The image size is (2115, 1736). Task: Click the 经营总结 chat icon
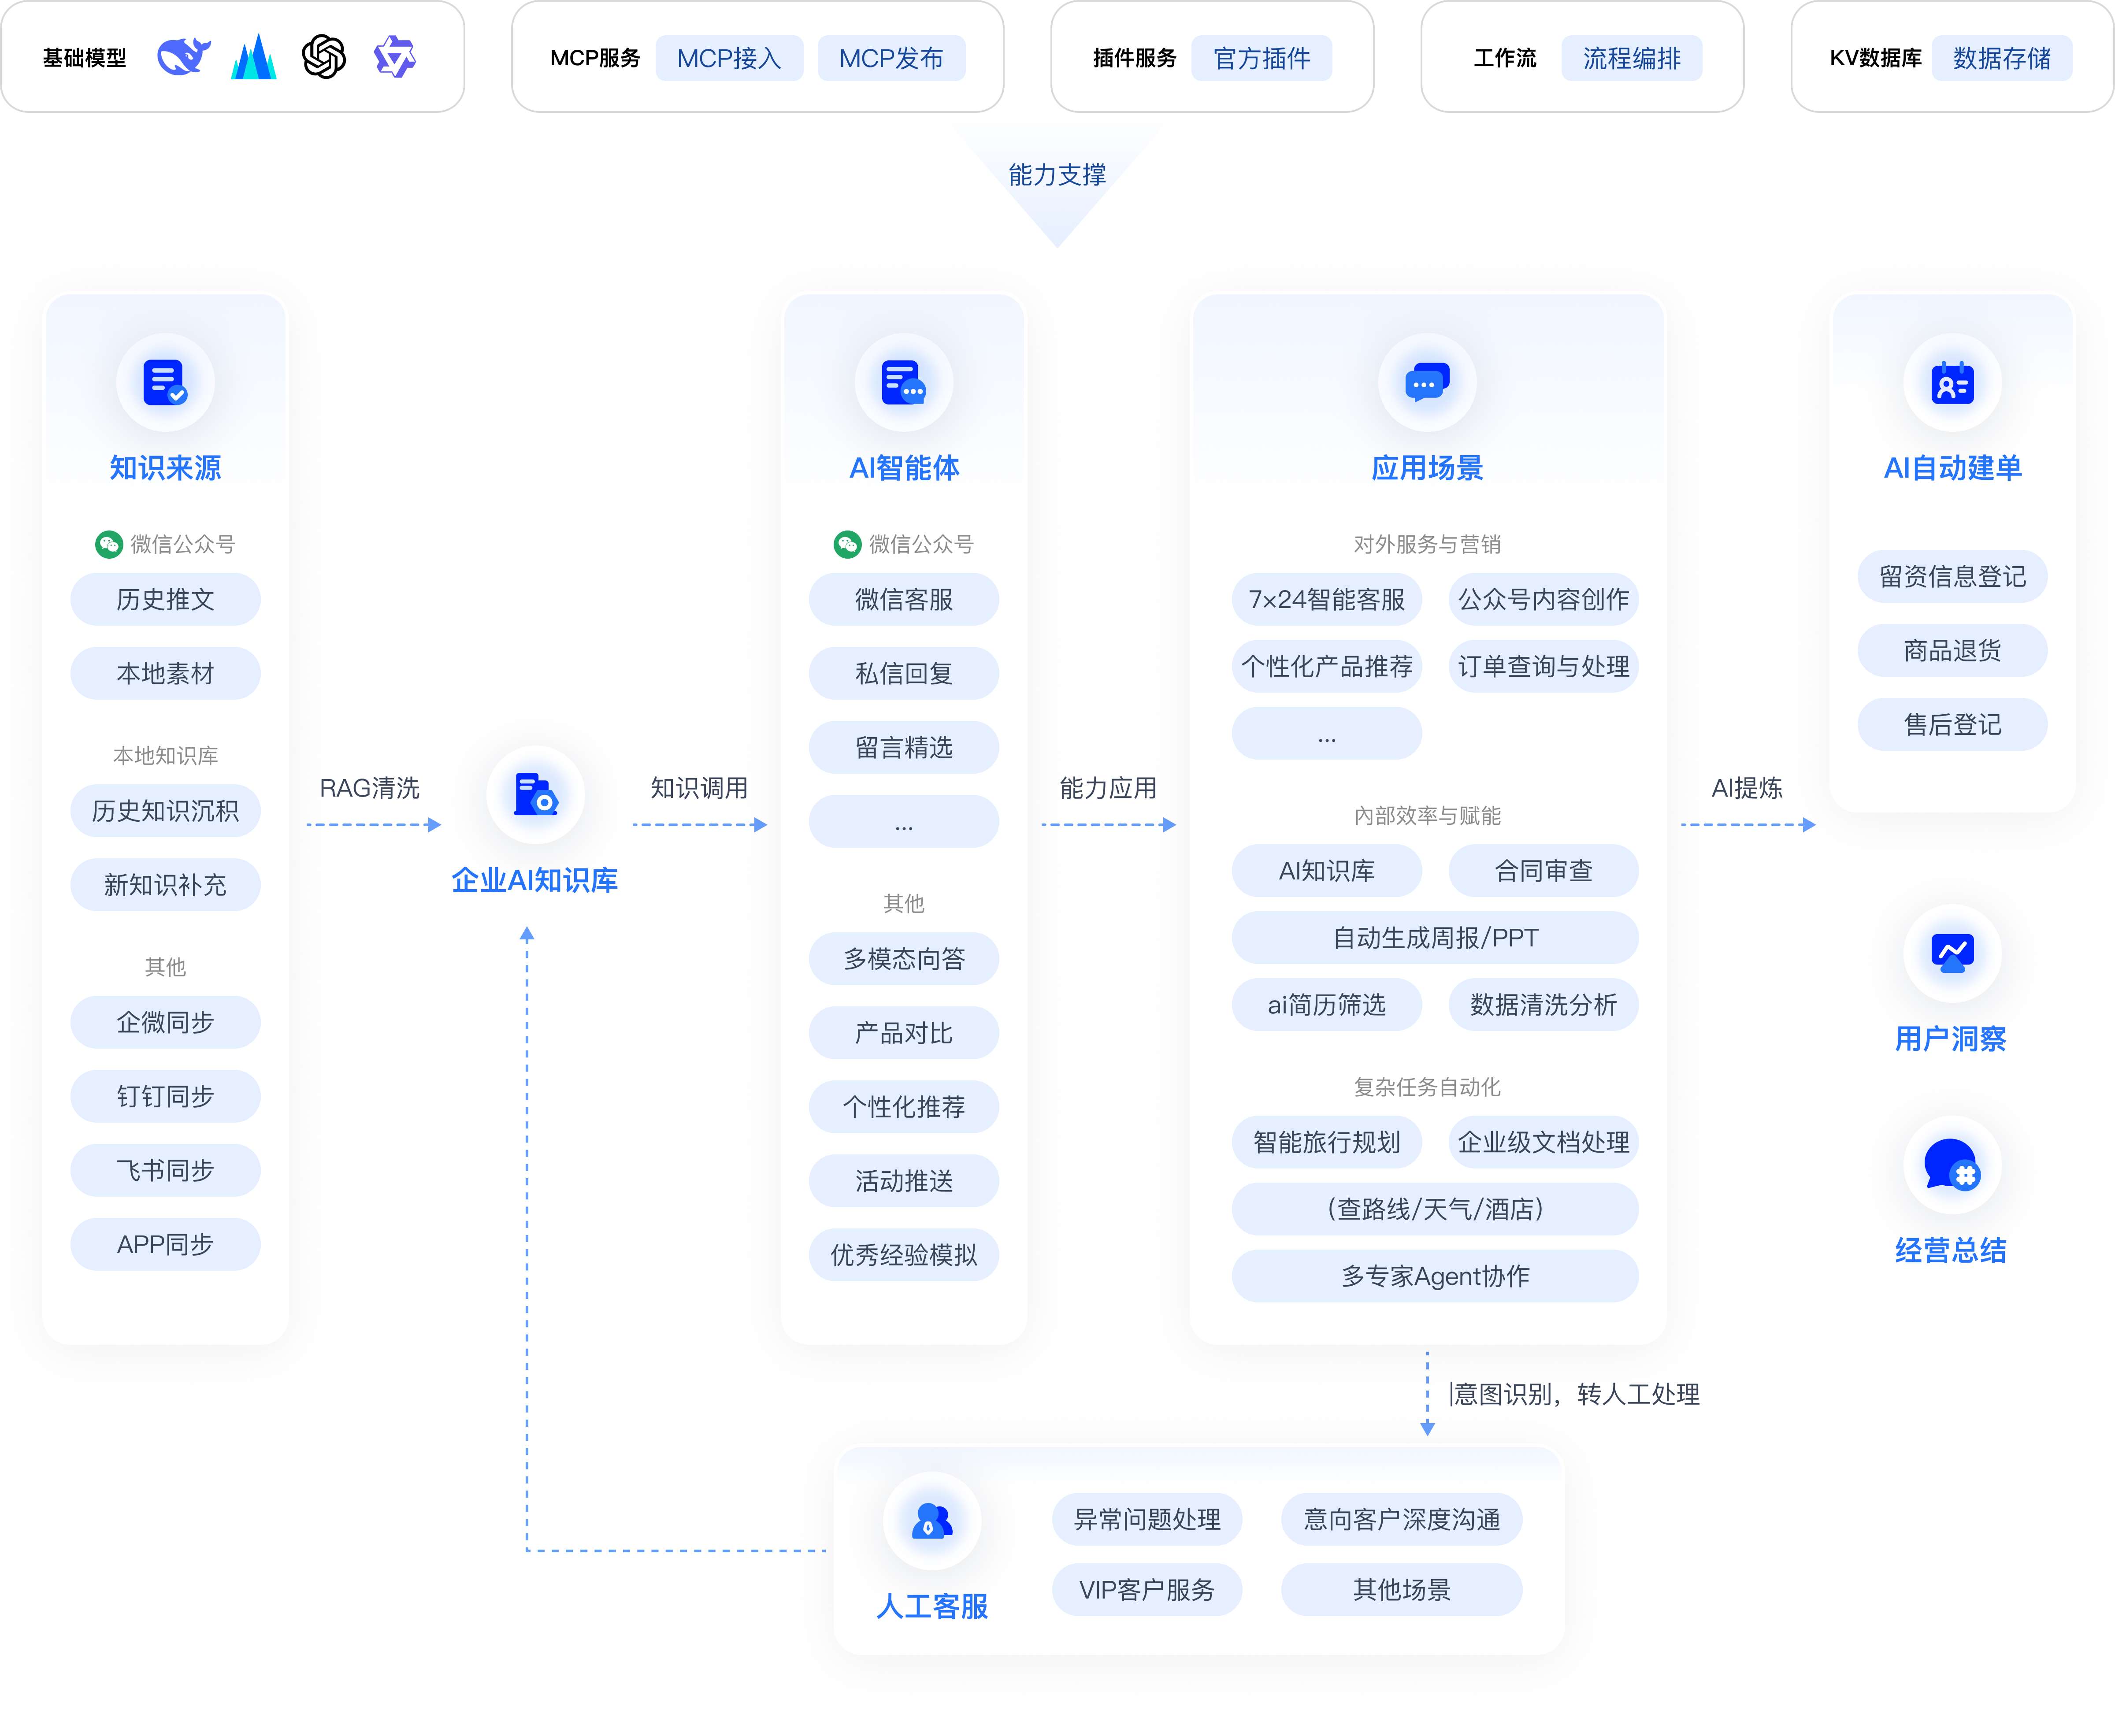click(1952, 1165)
